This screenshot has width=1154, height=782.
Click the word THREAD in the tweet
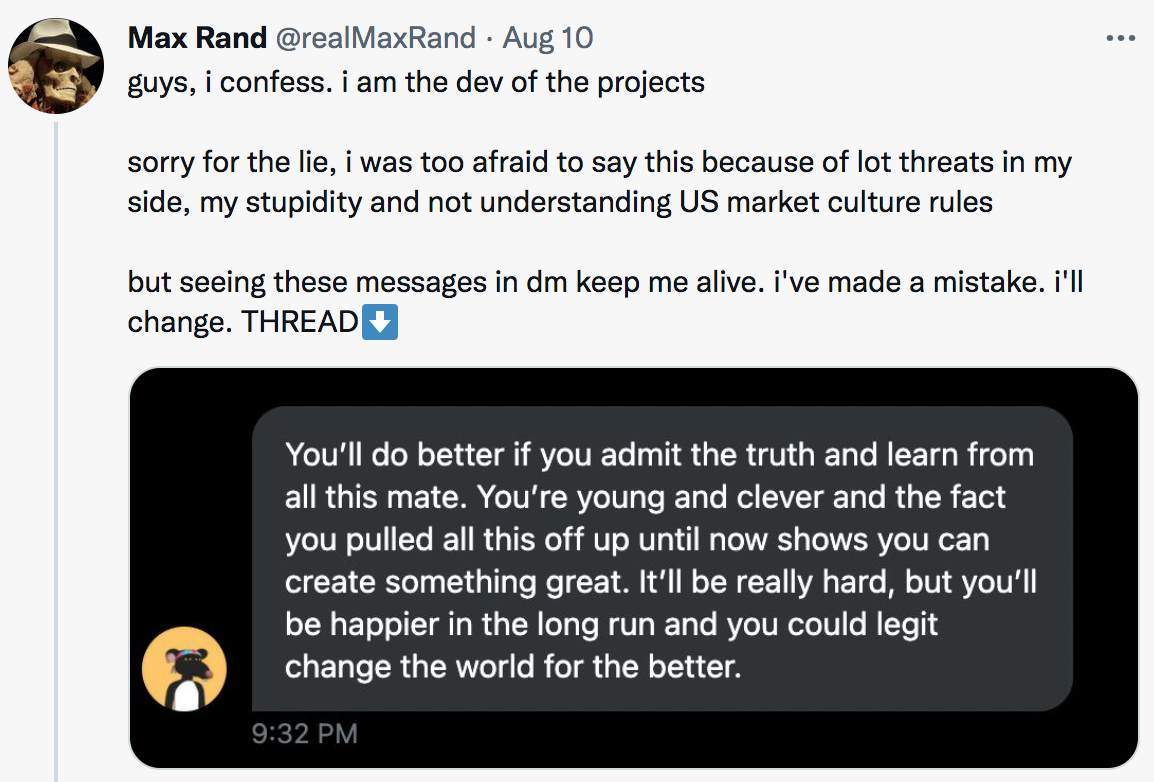(x=299, y=322)
